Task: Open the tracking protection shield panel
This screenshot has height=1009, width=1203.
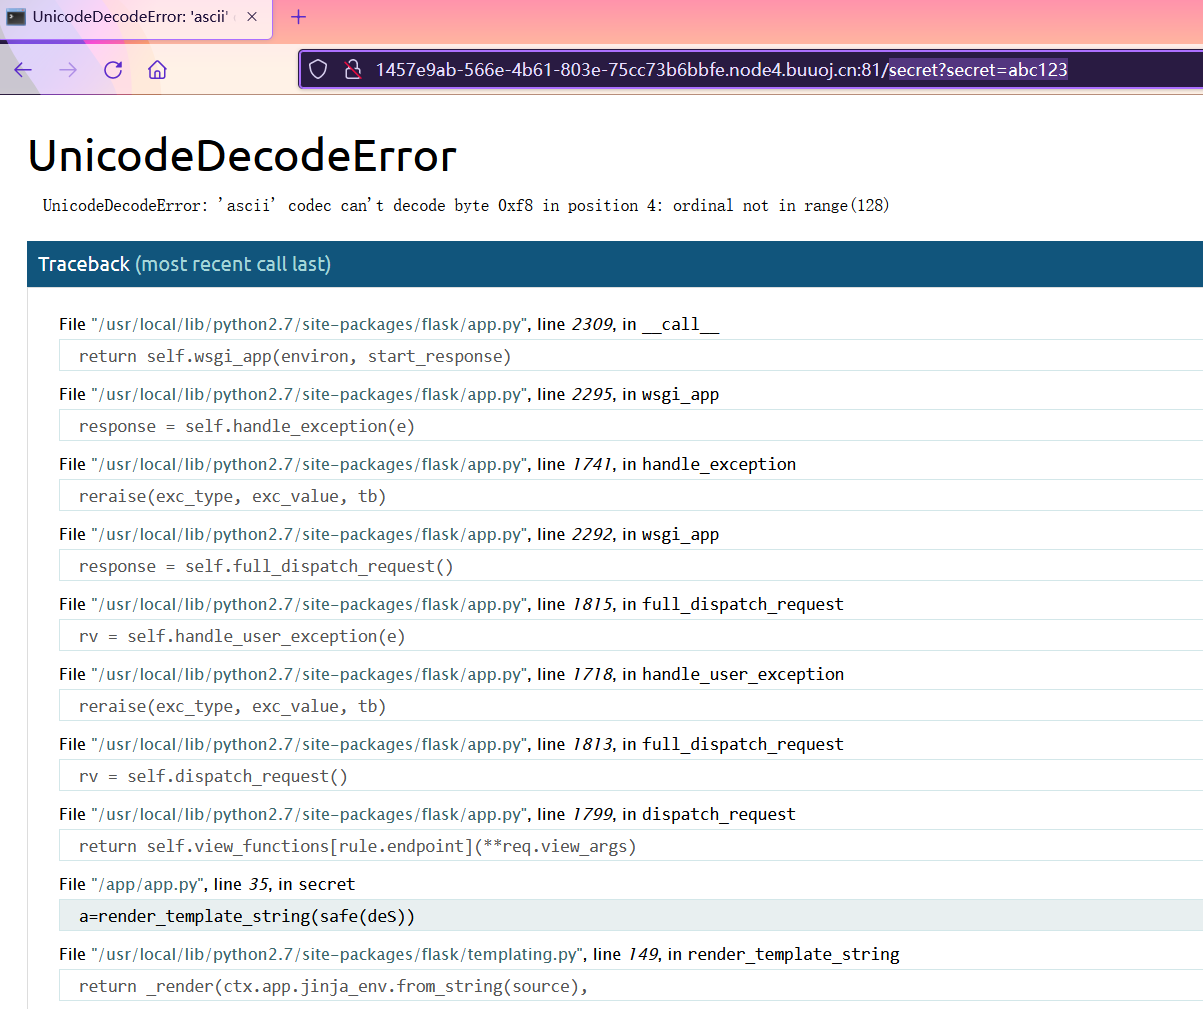Action: coord(318,70)
